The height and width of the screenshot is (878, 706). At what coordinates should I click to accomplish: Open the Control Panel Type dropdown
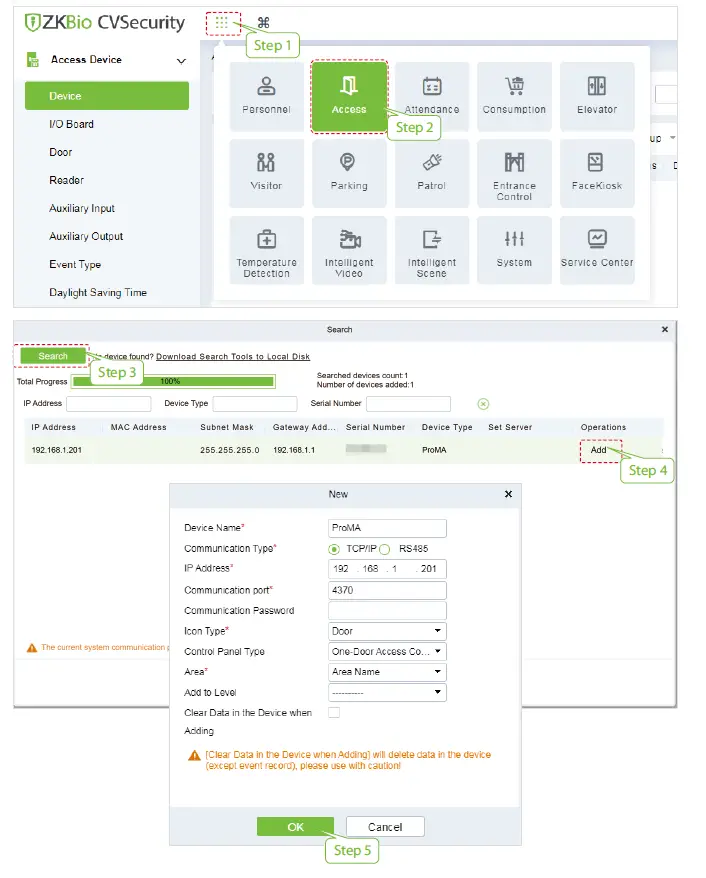coord(387,651)
